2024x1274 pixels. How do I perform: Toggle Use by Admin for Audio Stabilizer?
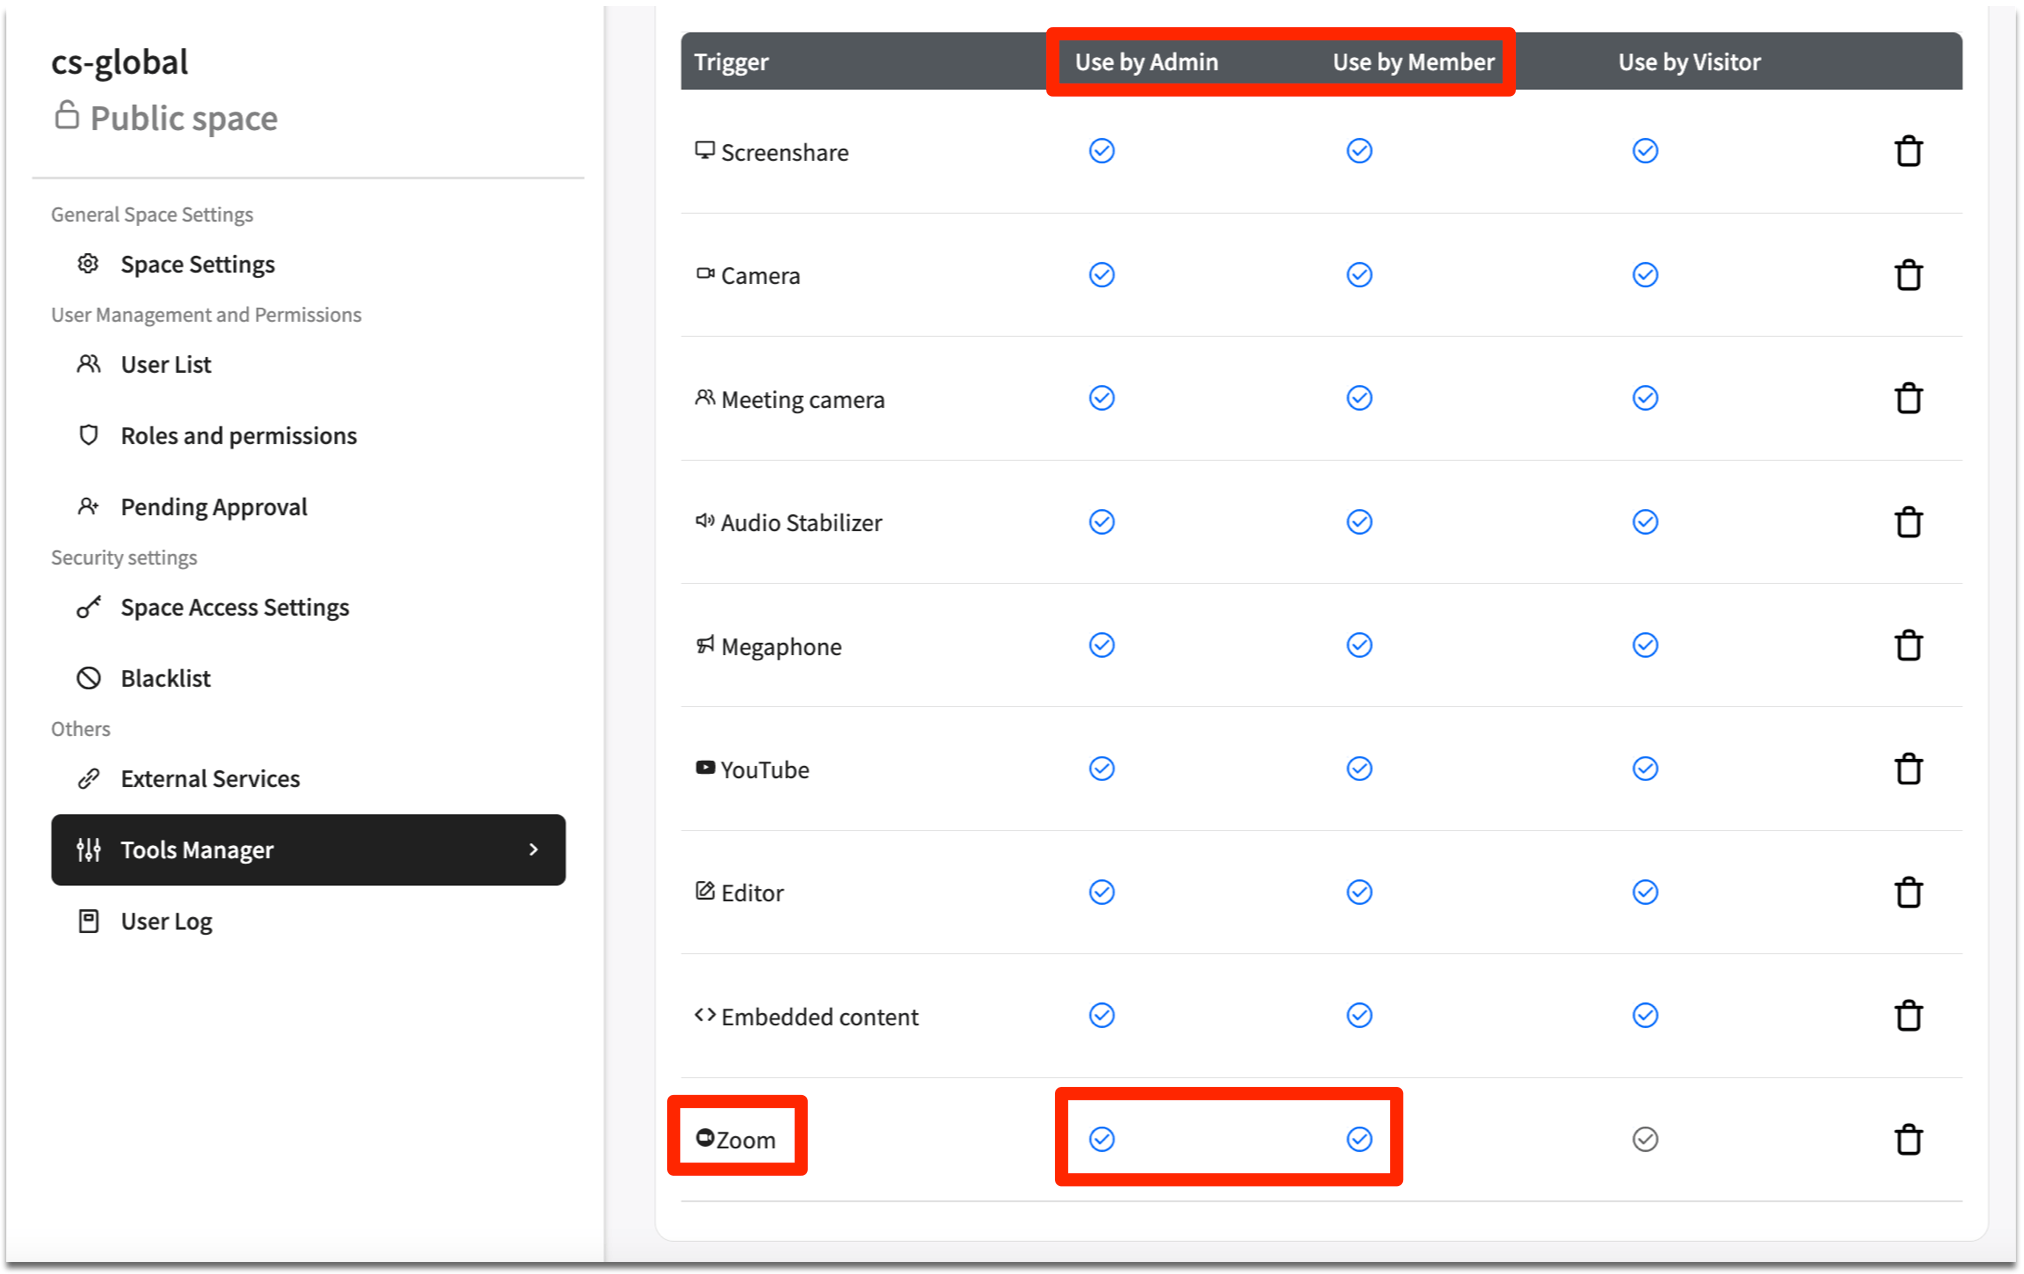click(x=1101, y=521)
